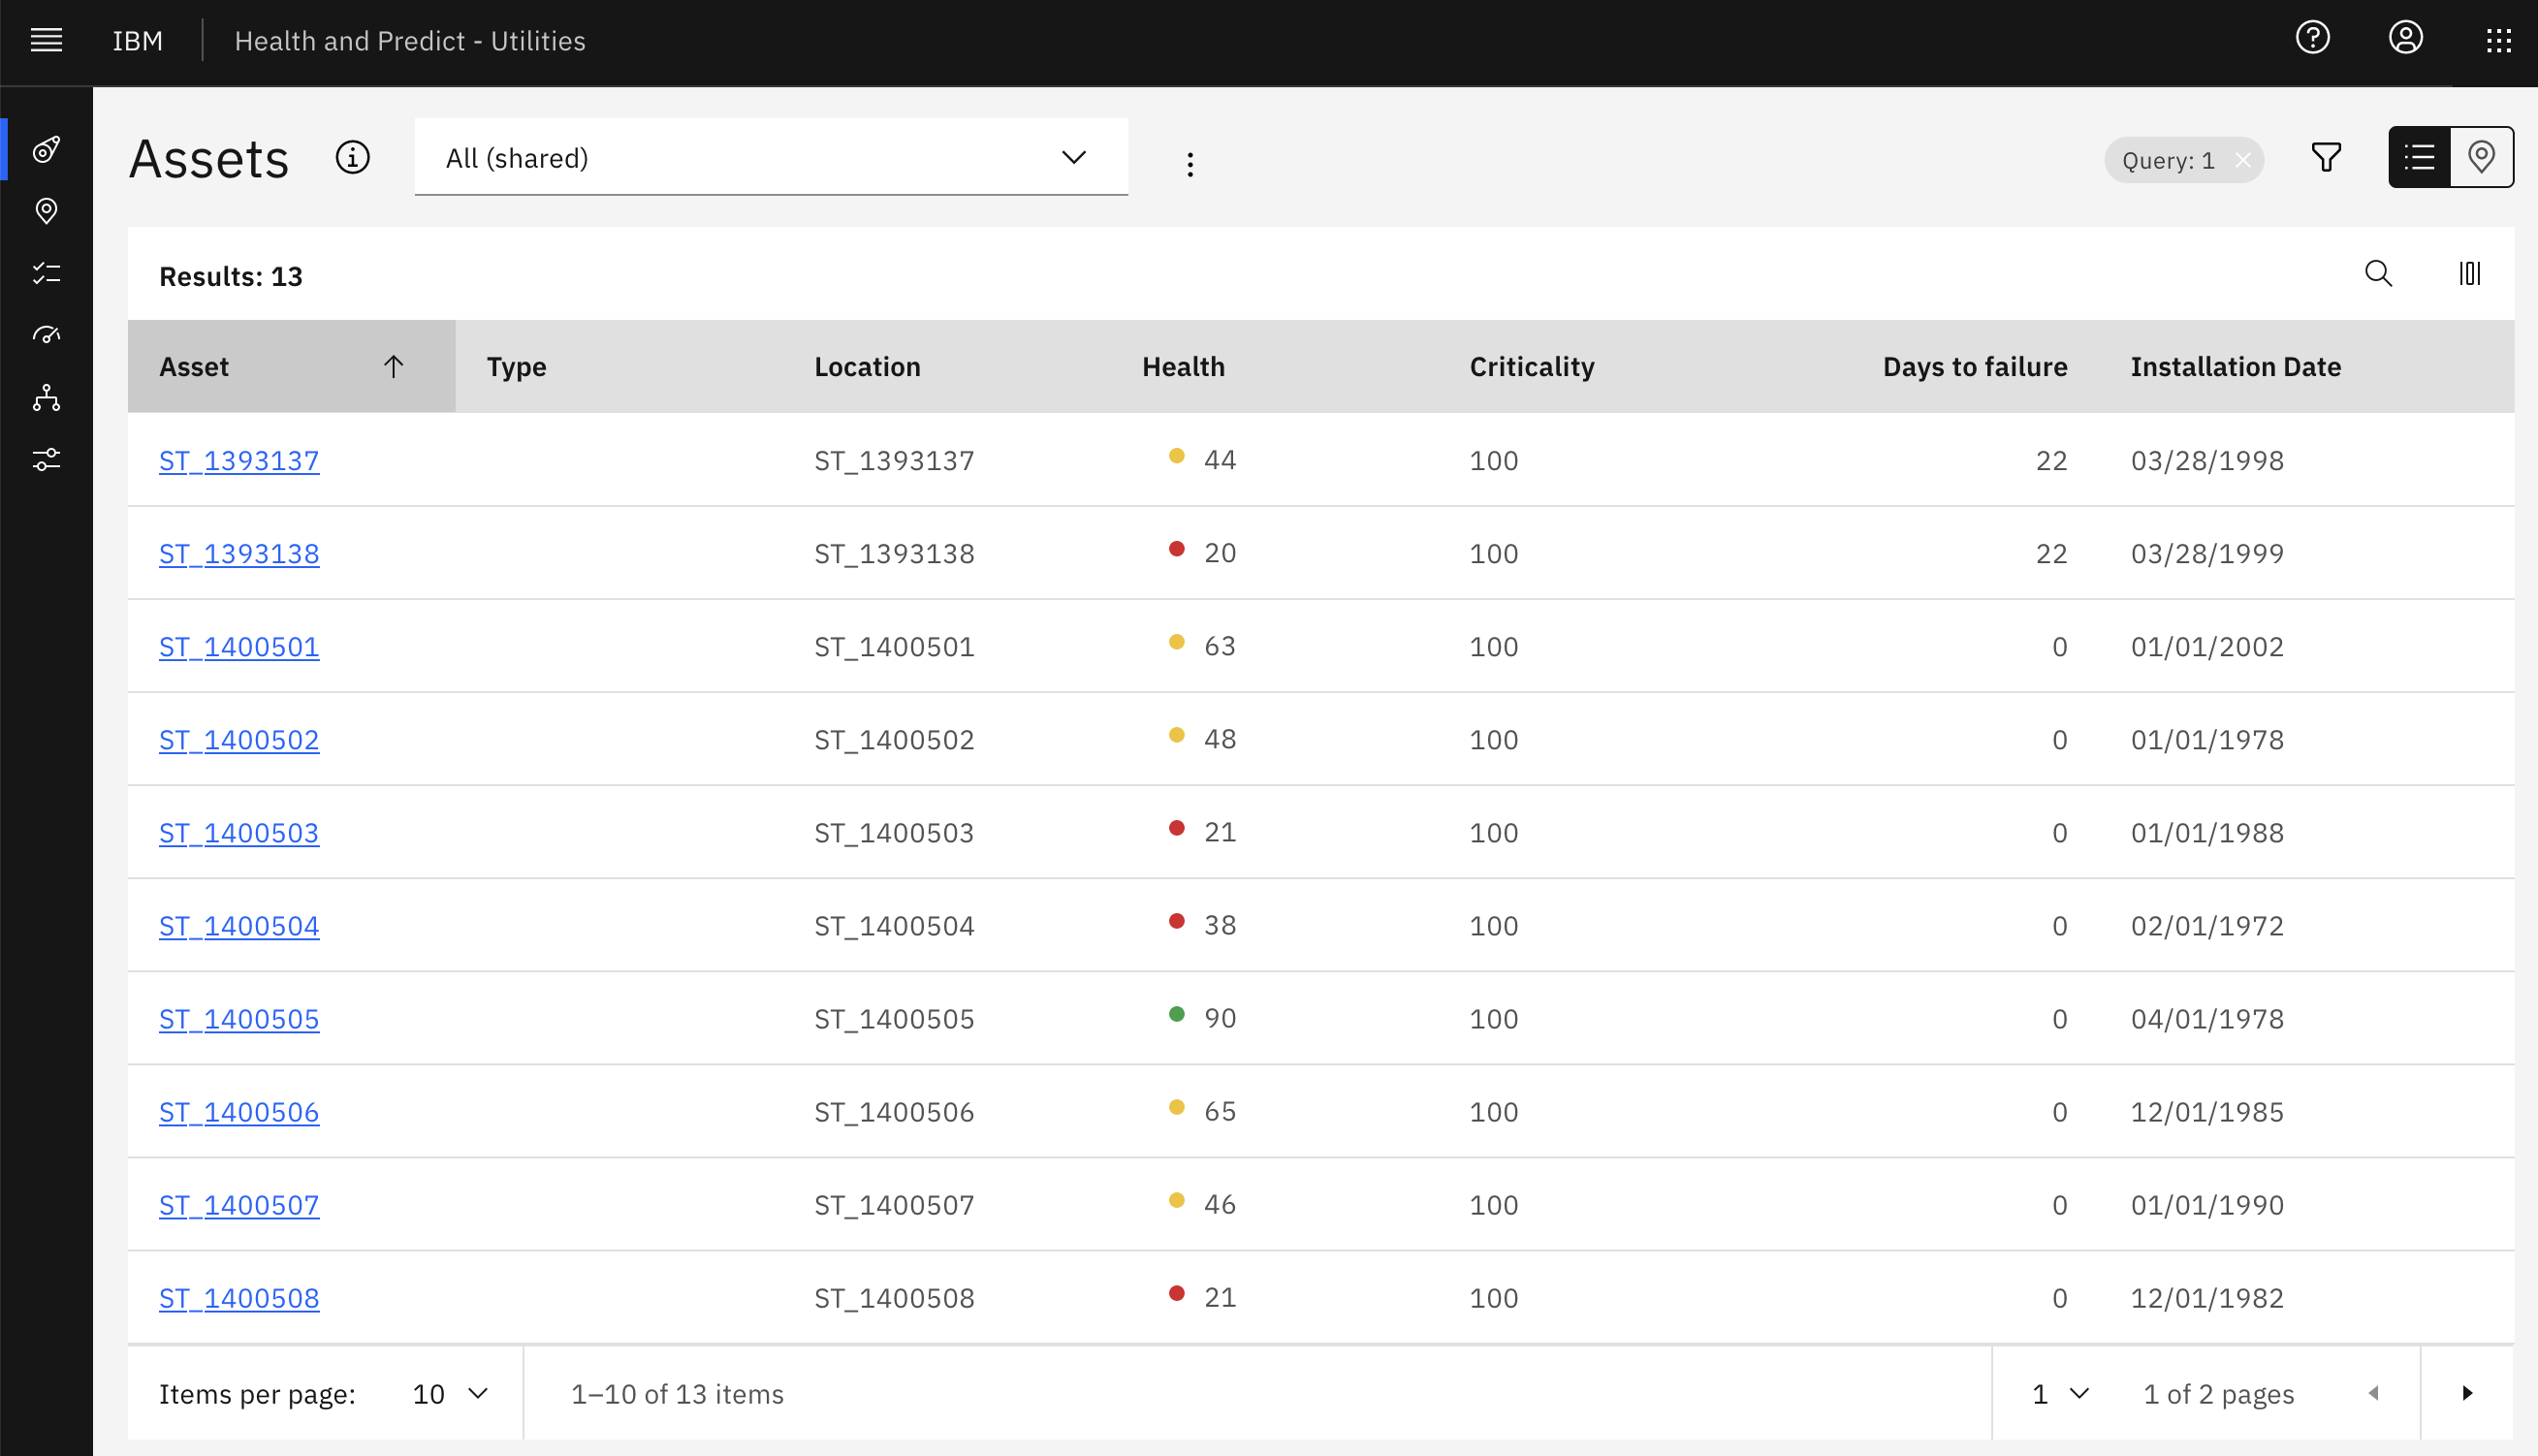Click installation date 01/01/1990
The image size is (2538, 1456).
[2207, 1204]
